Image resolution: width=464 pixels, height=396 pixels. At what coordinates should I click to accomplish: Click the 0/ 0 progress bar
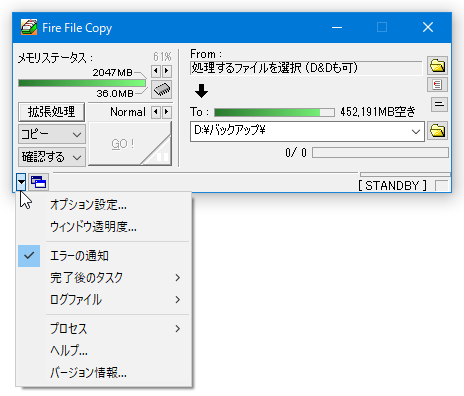[x=380, y=153]
